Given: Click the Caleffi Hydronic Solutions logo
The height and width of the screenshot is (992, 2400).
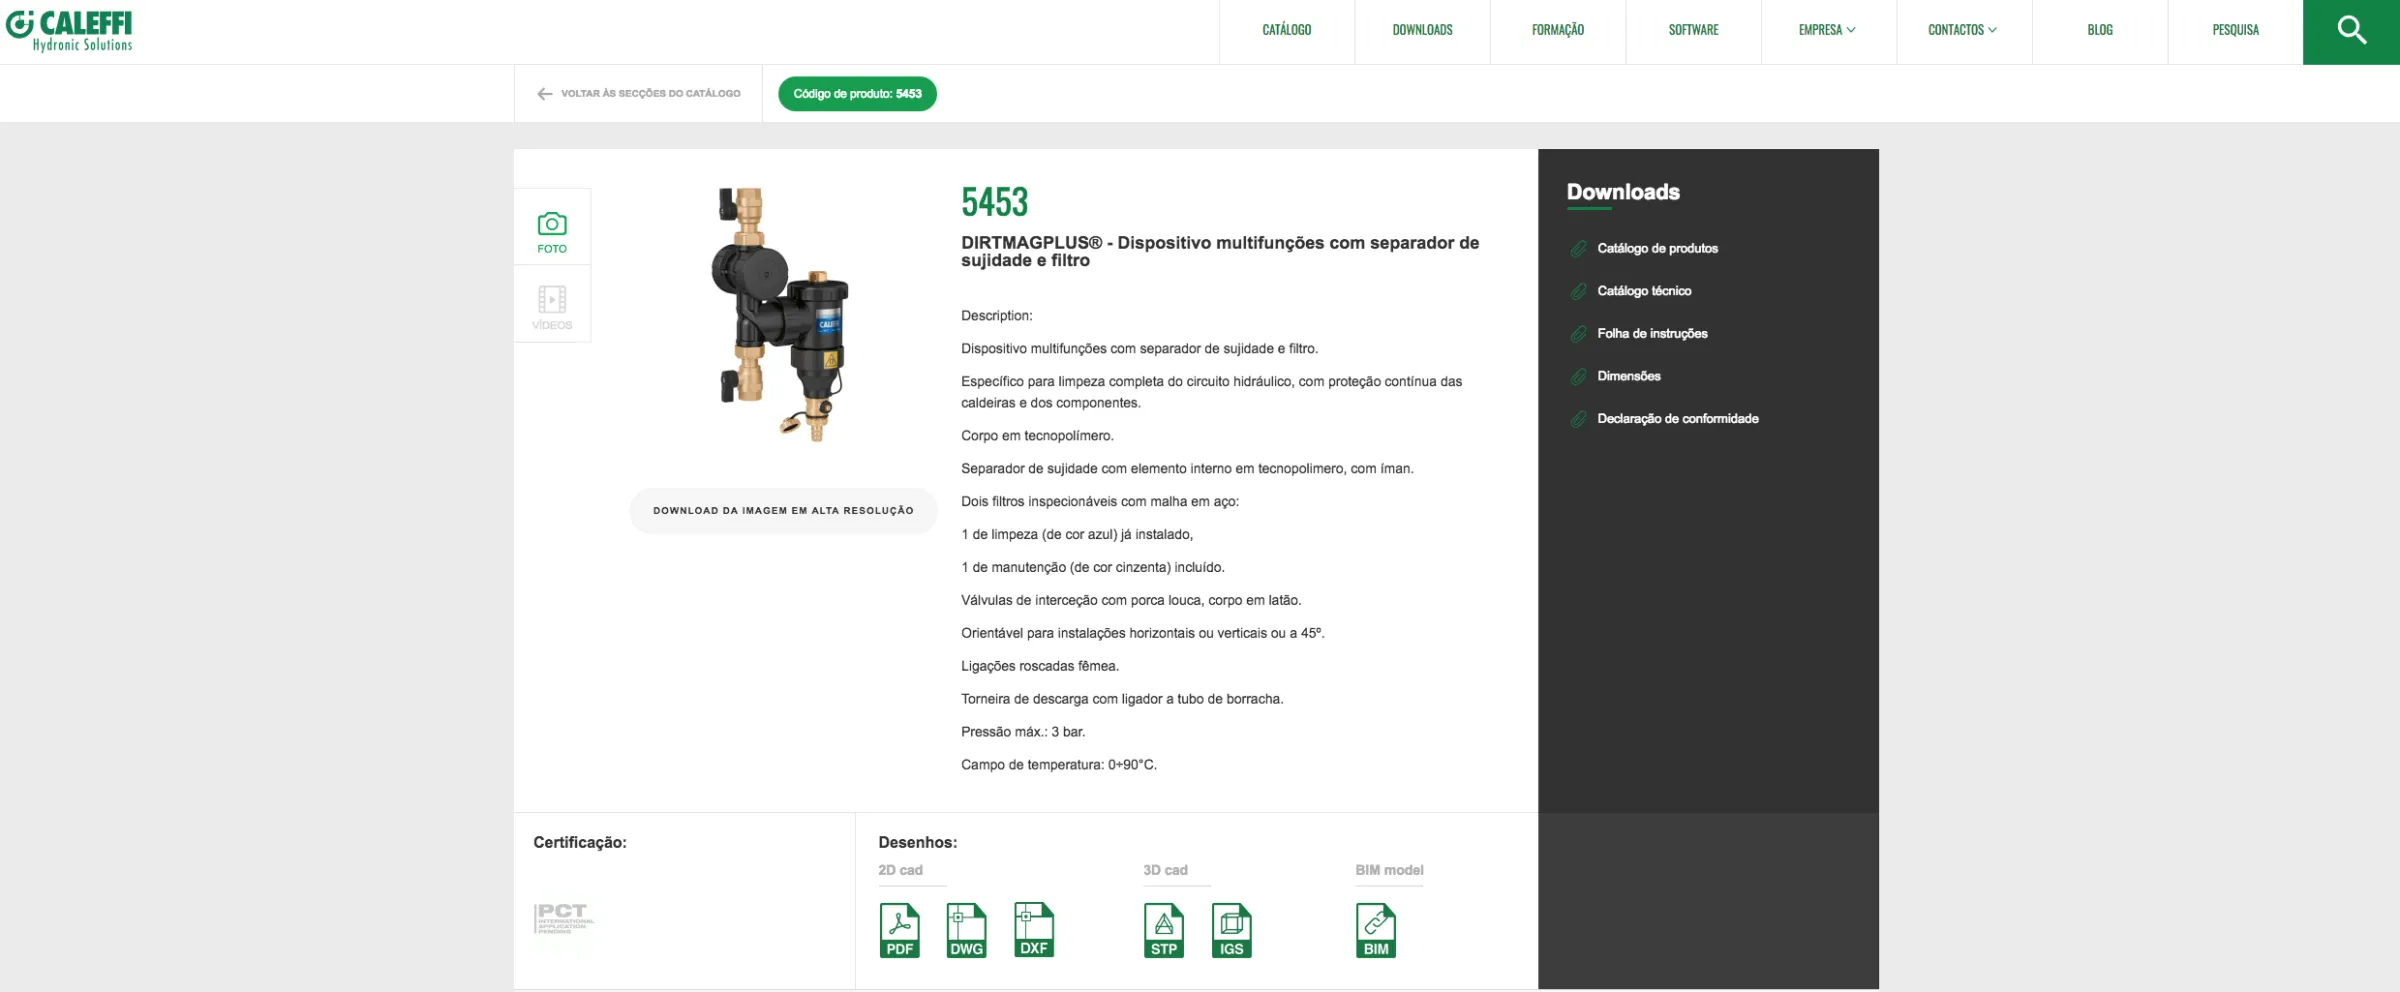Looking at the screenshot, I should pyautogui.click(x=69, y=31).
